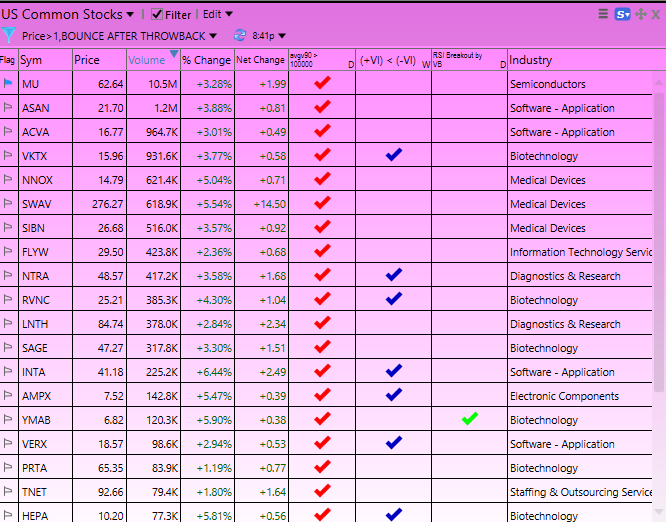Open the Price>1, BOUNCE AFTER THROWBACK filter dropdown
The image size is (666, 522).
[x=119, y=36]
